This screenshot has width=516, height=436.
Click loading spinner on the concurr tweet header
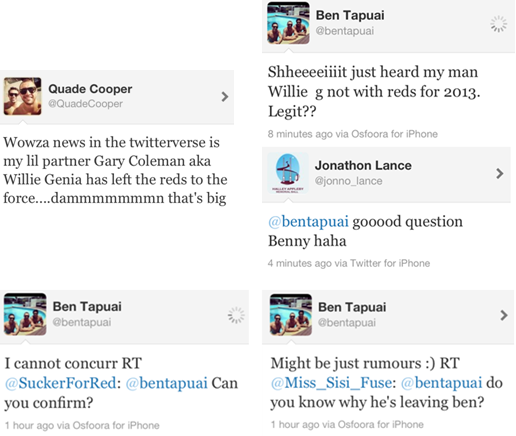[x=236, y=315]
